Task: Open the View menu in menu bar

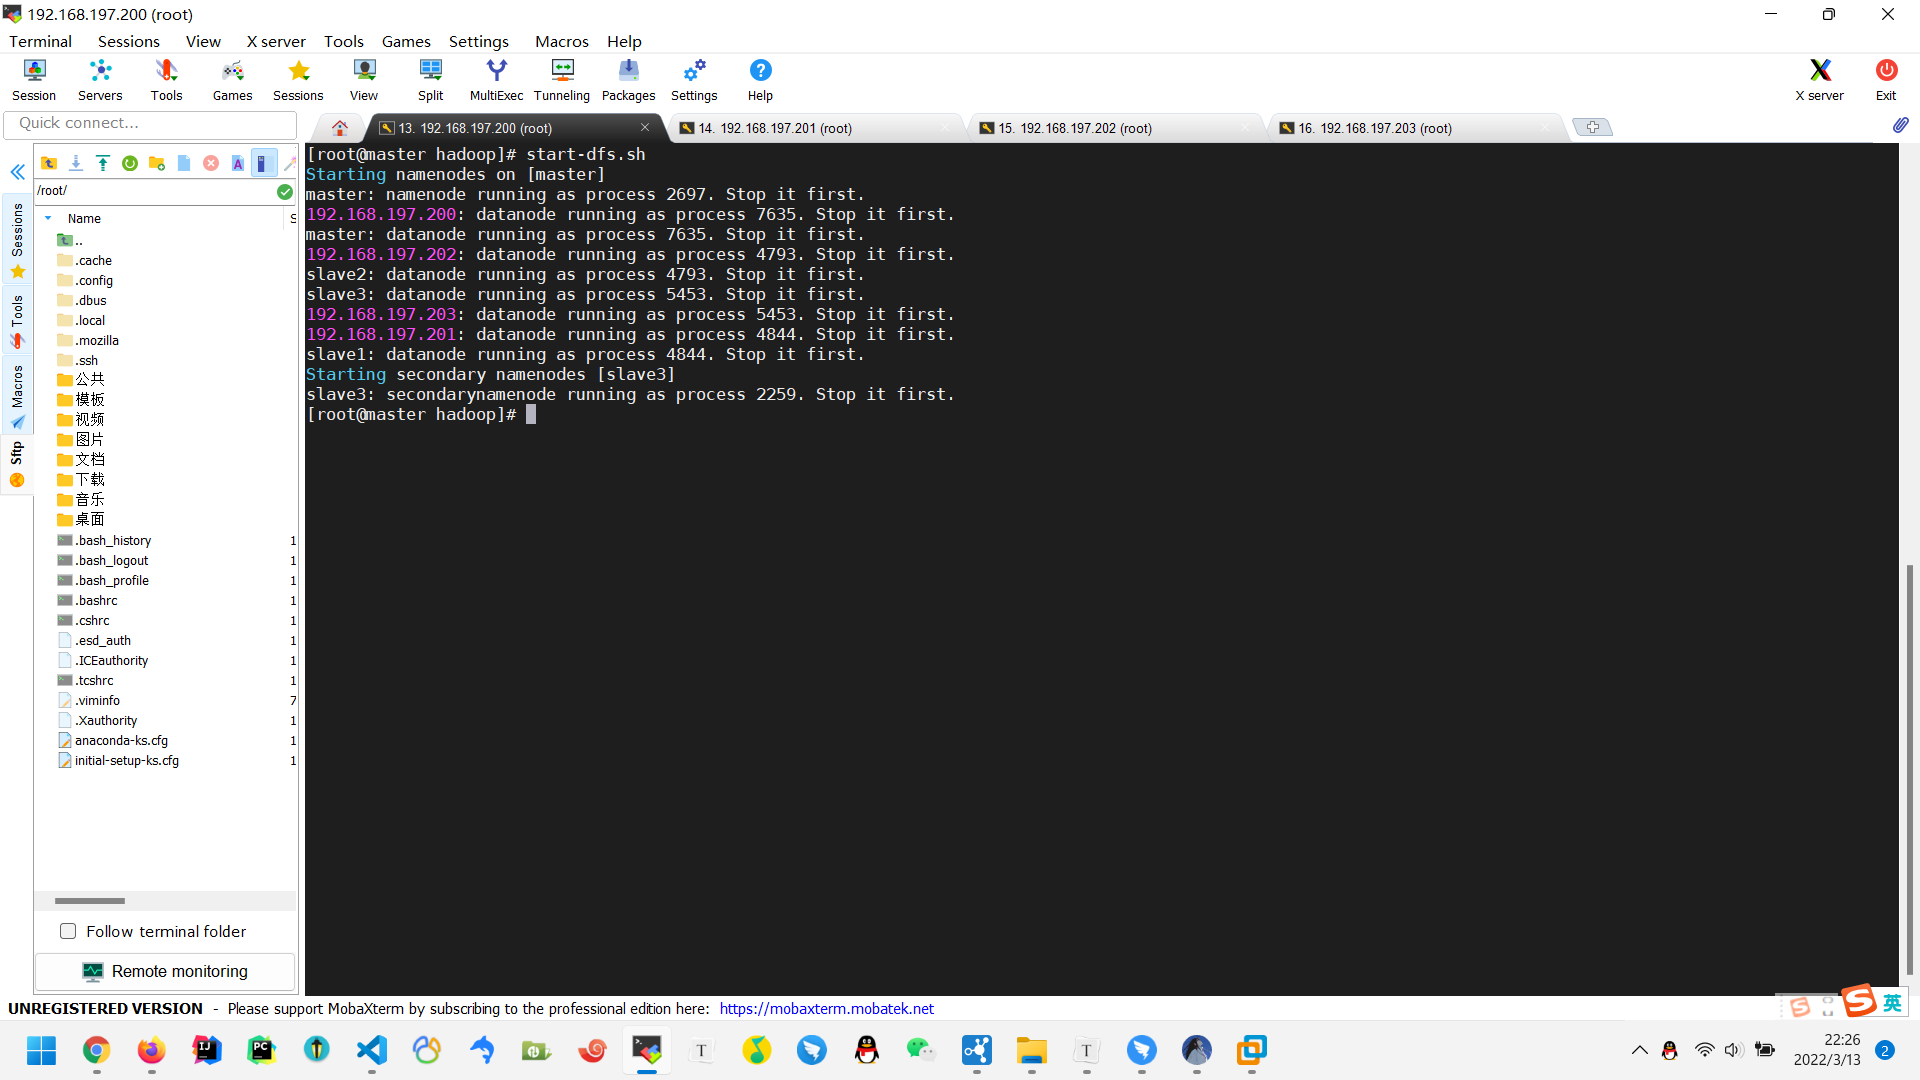Action: click(x=203, y=41)
